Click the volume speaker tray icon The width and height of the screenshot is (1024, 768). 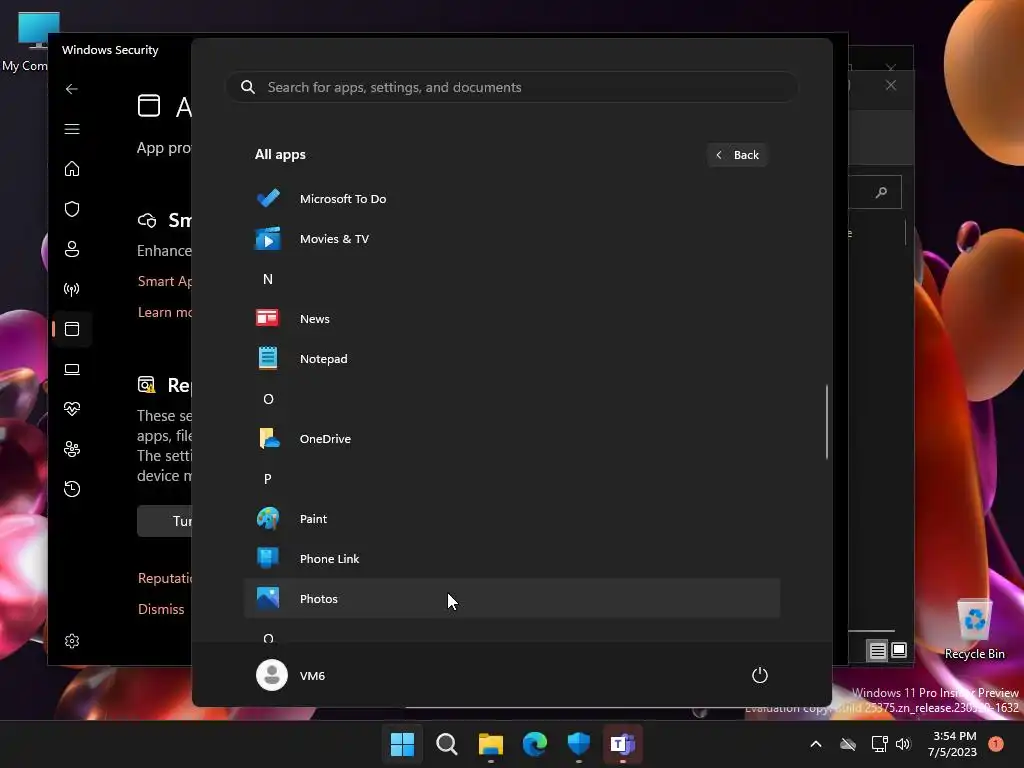(903, 744)
